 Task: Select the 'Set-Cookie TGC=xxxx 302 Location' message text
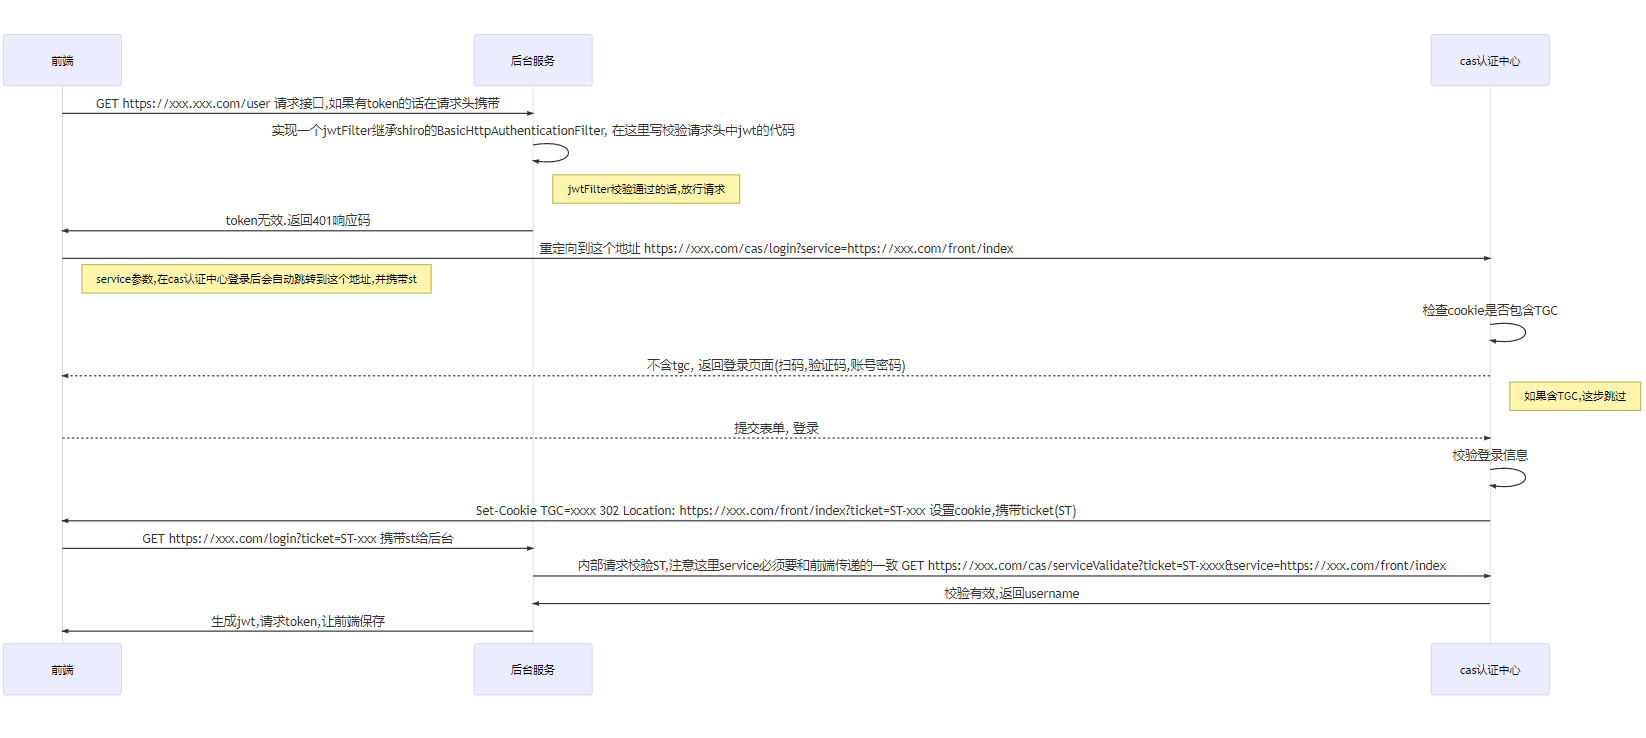coord(776,510)
